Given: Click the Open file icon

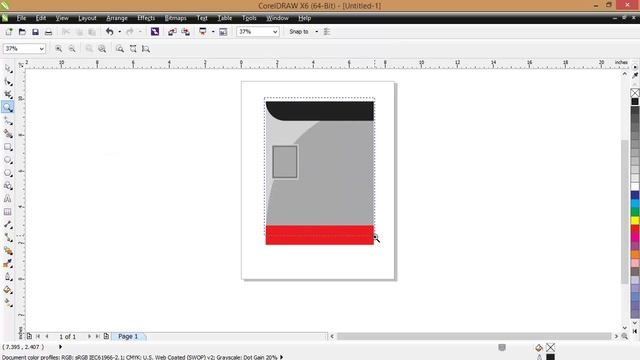Looking at the screenshot, I should (x=22, y=32).
